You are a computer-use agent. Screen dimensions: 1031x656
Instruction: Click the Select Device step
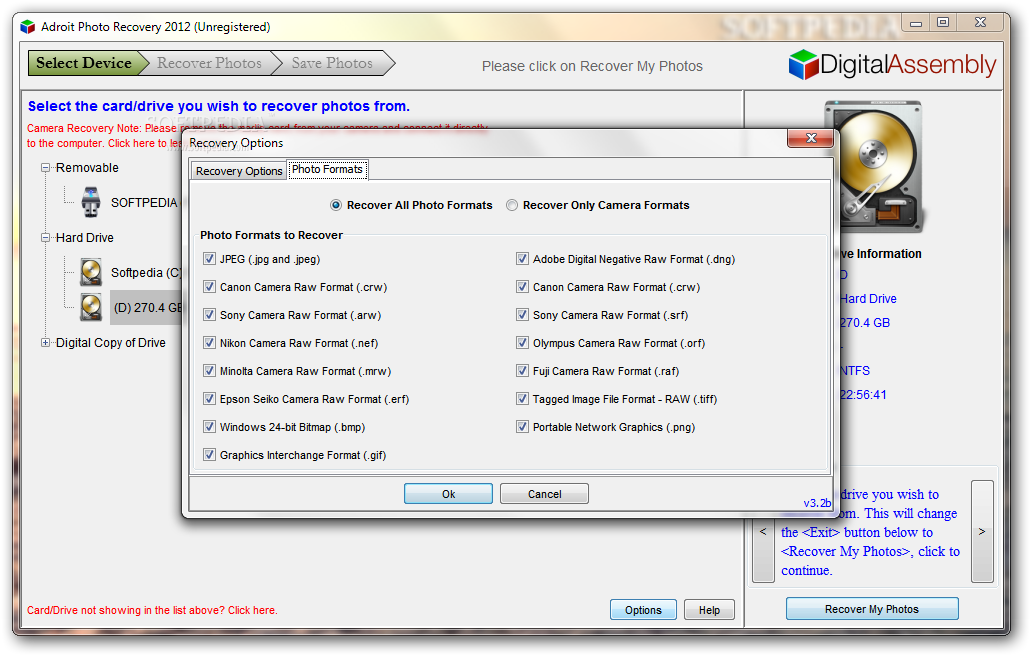point(84,63)
